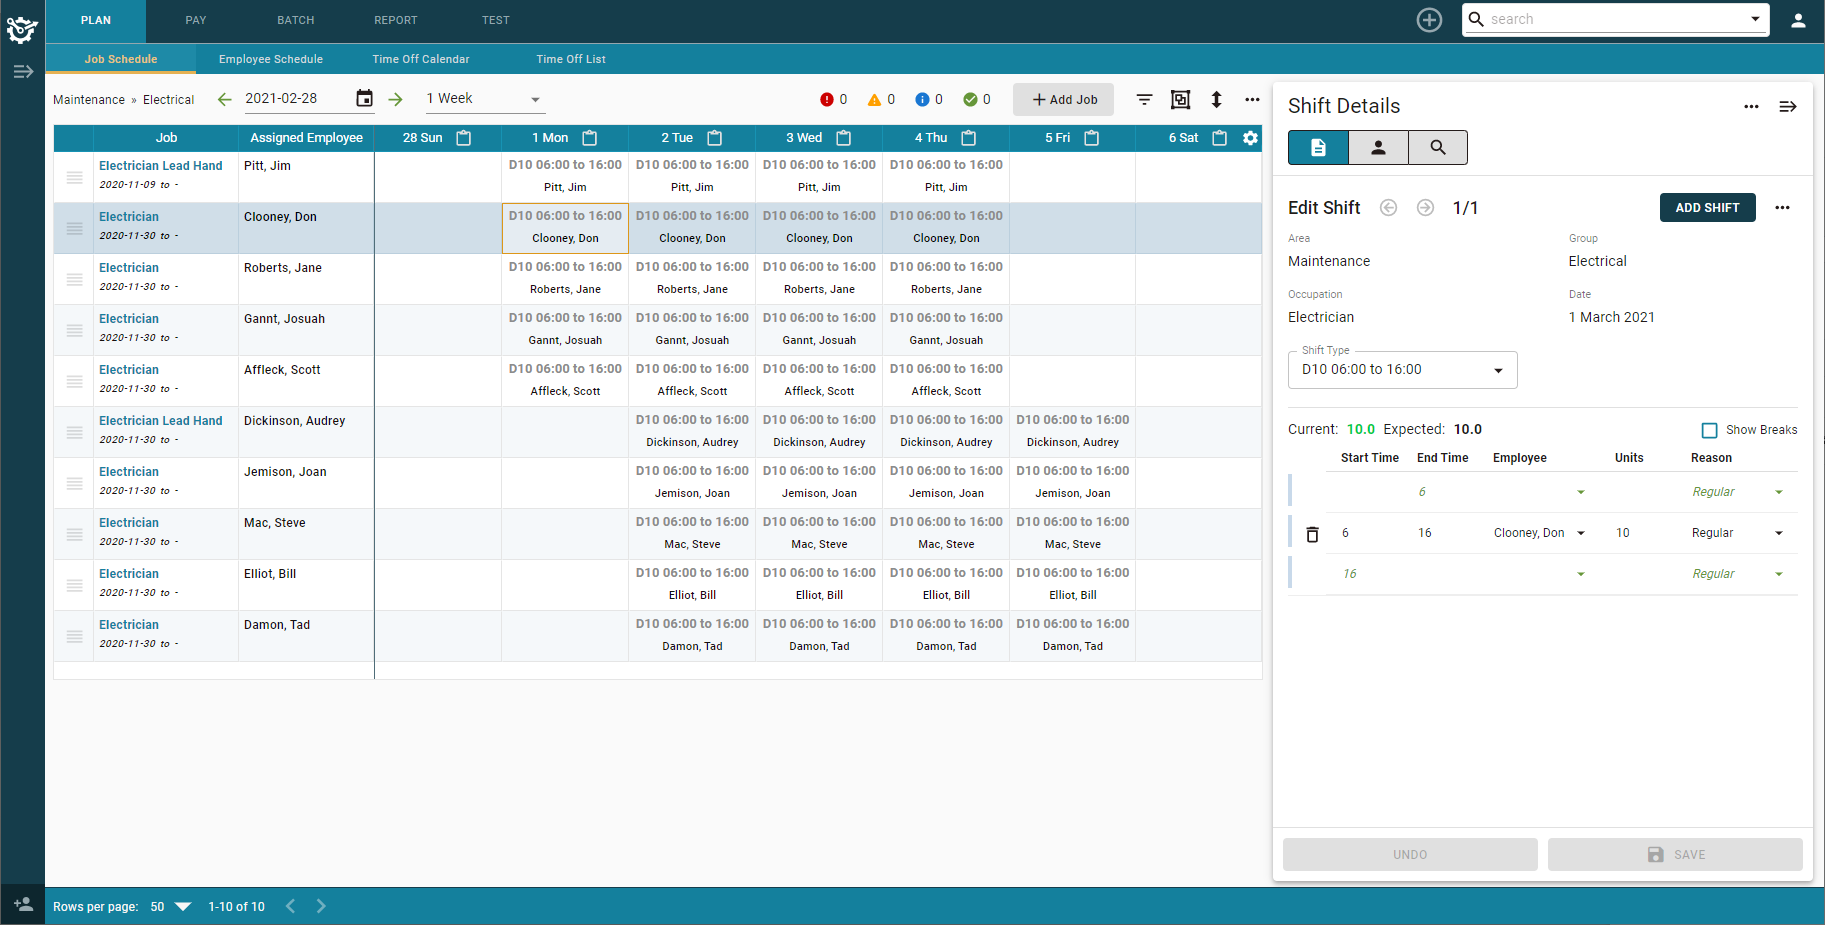Enable the Show Breaks checkbox
Screen dimensions: 1825x925
(x=1710, y=429)
